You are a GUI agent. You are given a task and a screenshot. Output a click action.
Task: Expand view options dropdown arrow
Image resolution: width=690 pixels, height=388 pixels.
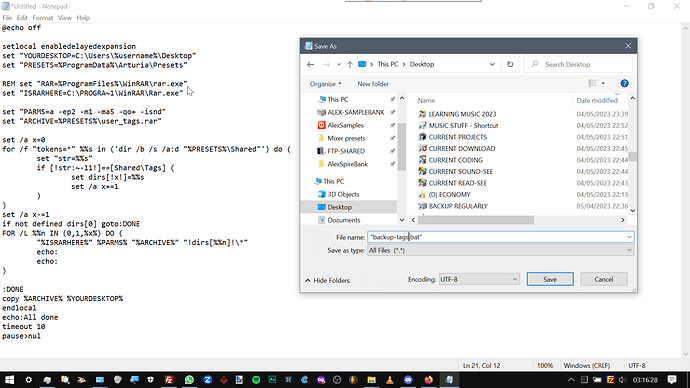(x=603, y=83)
